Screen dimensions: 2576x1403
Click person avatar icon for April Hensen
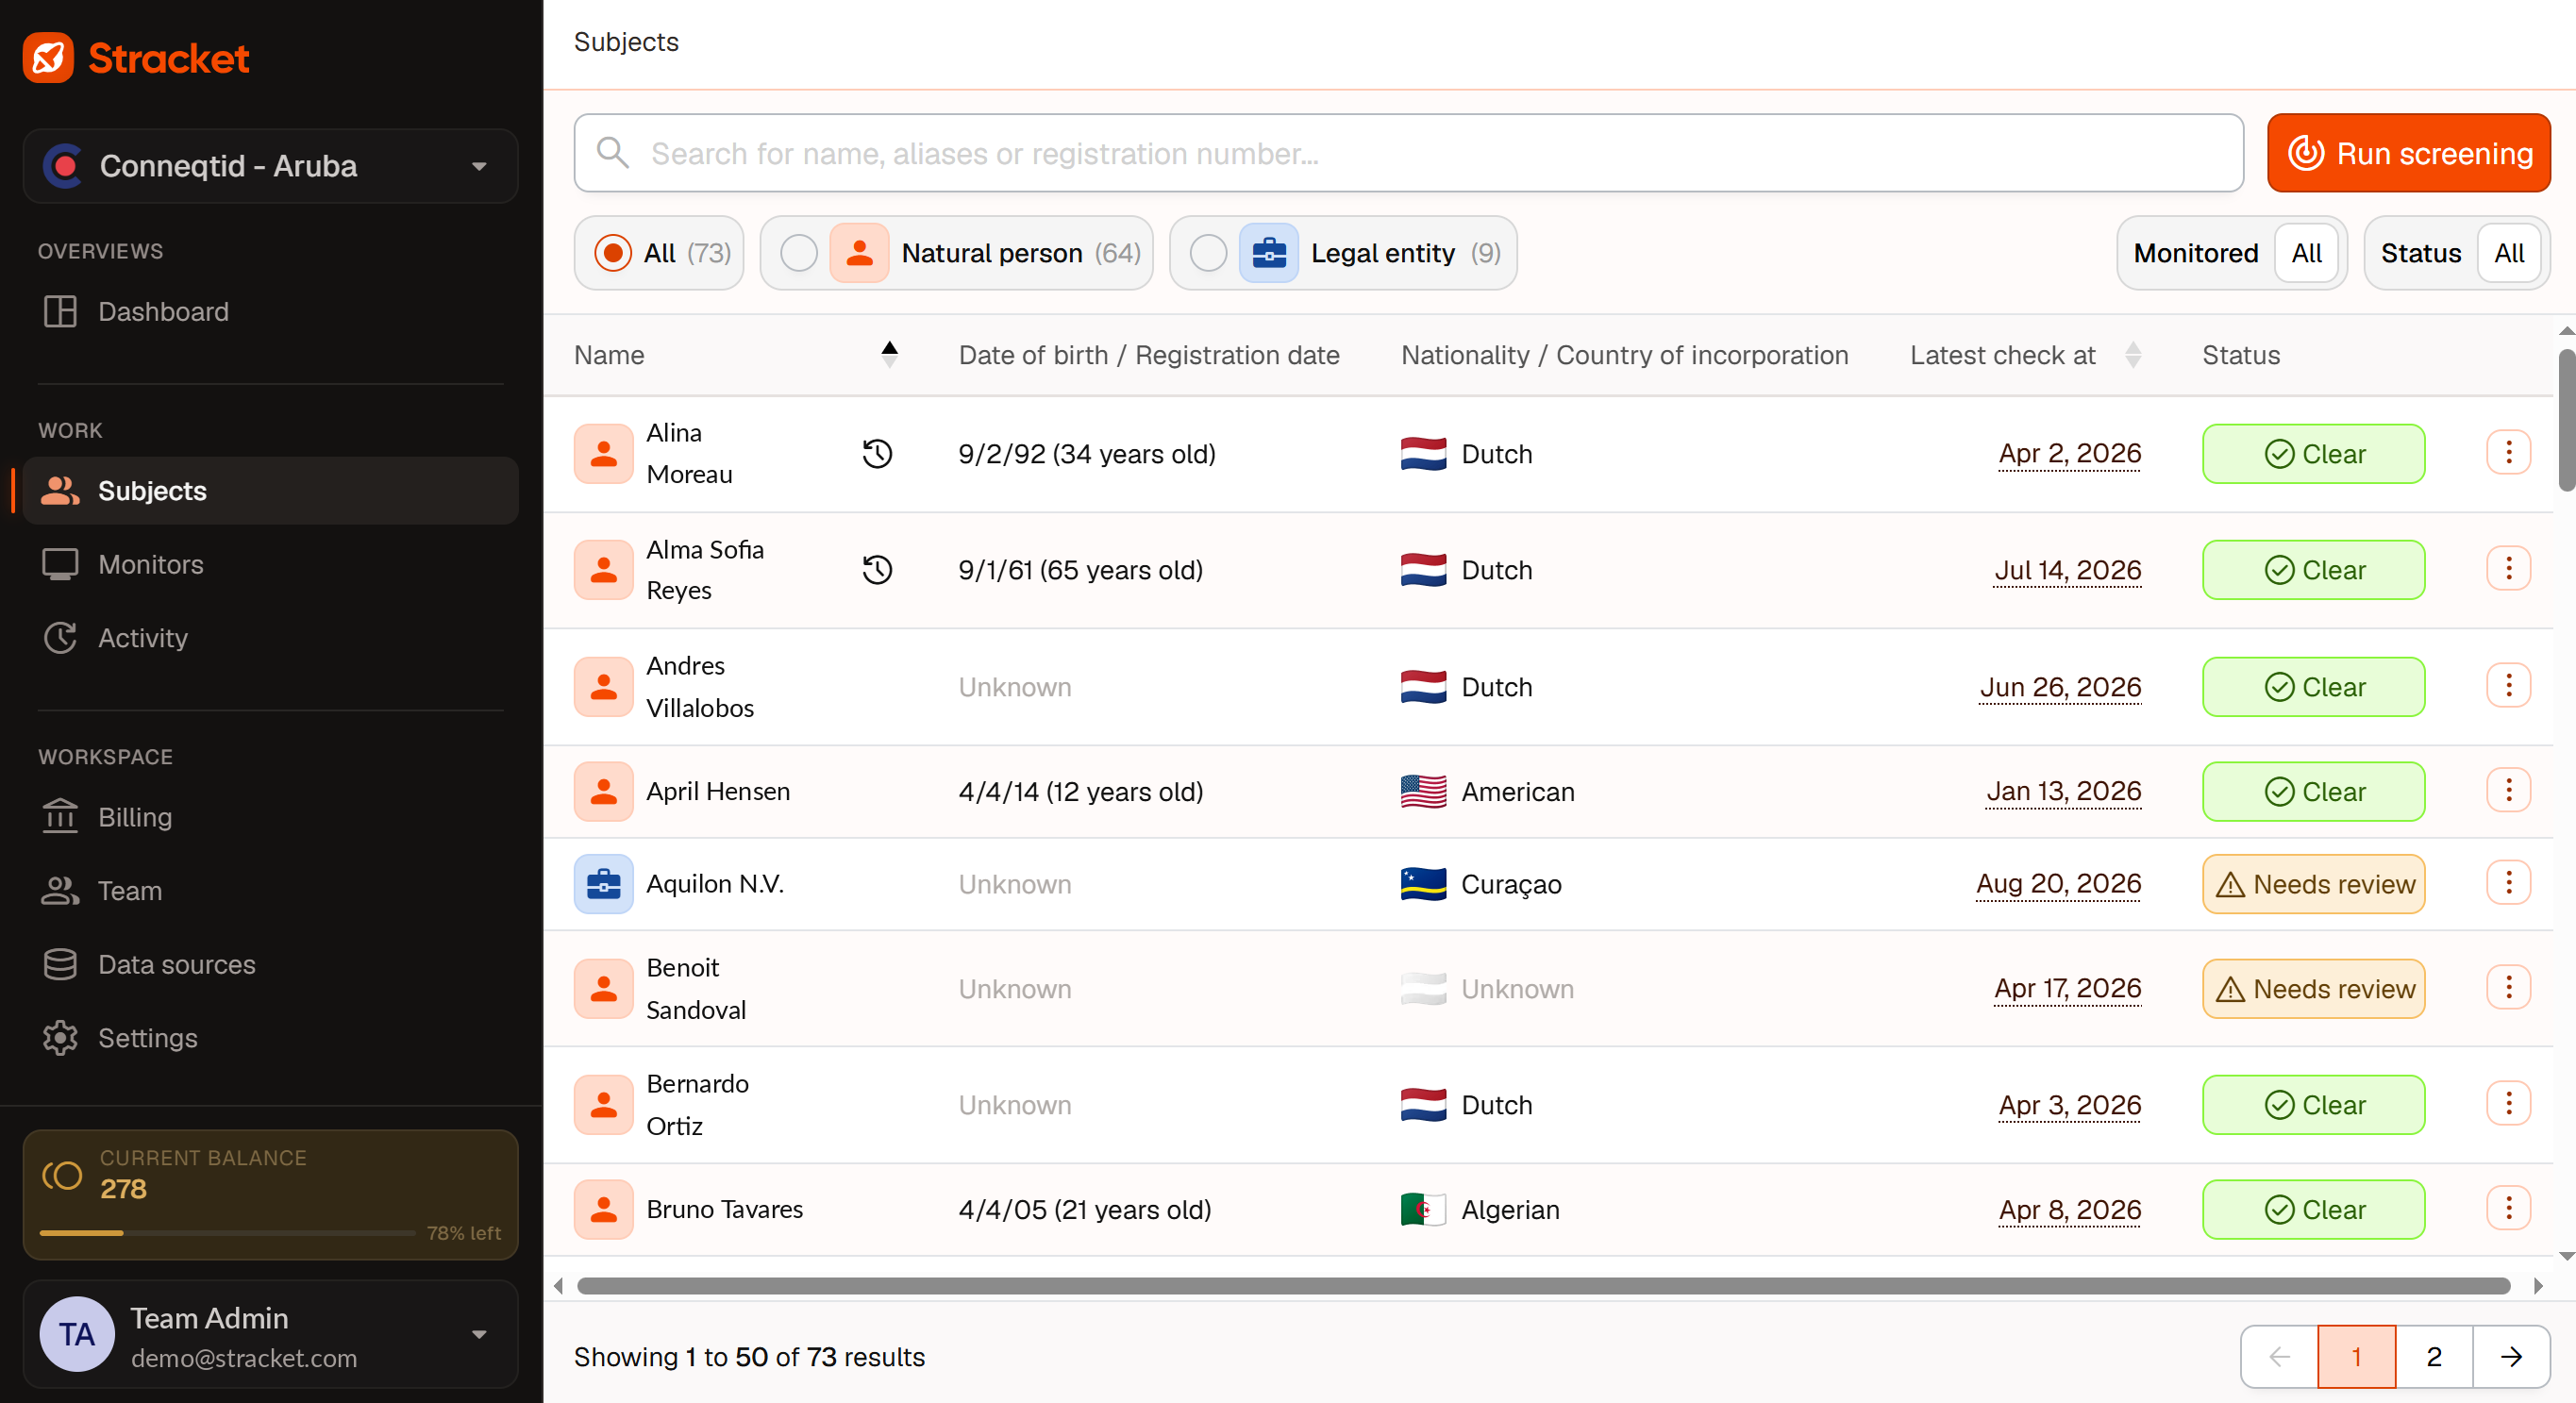[x=603, y=792]
